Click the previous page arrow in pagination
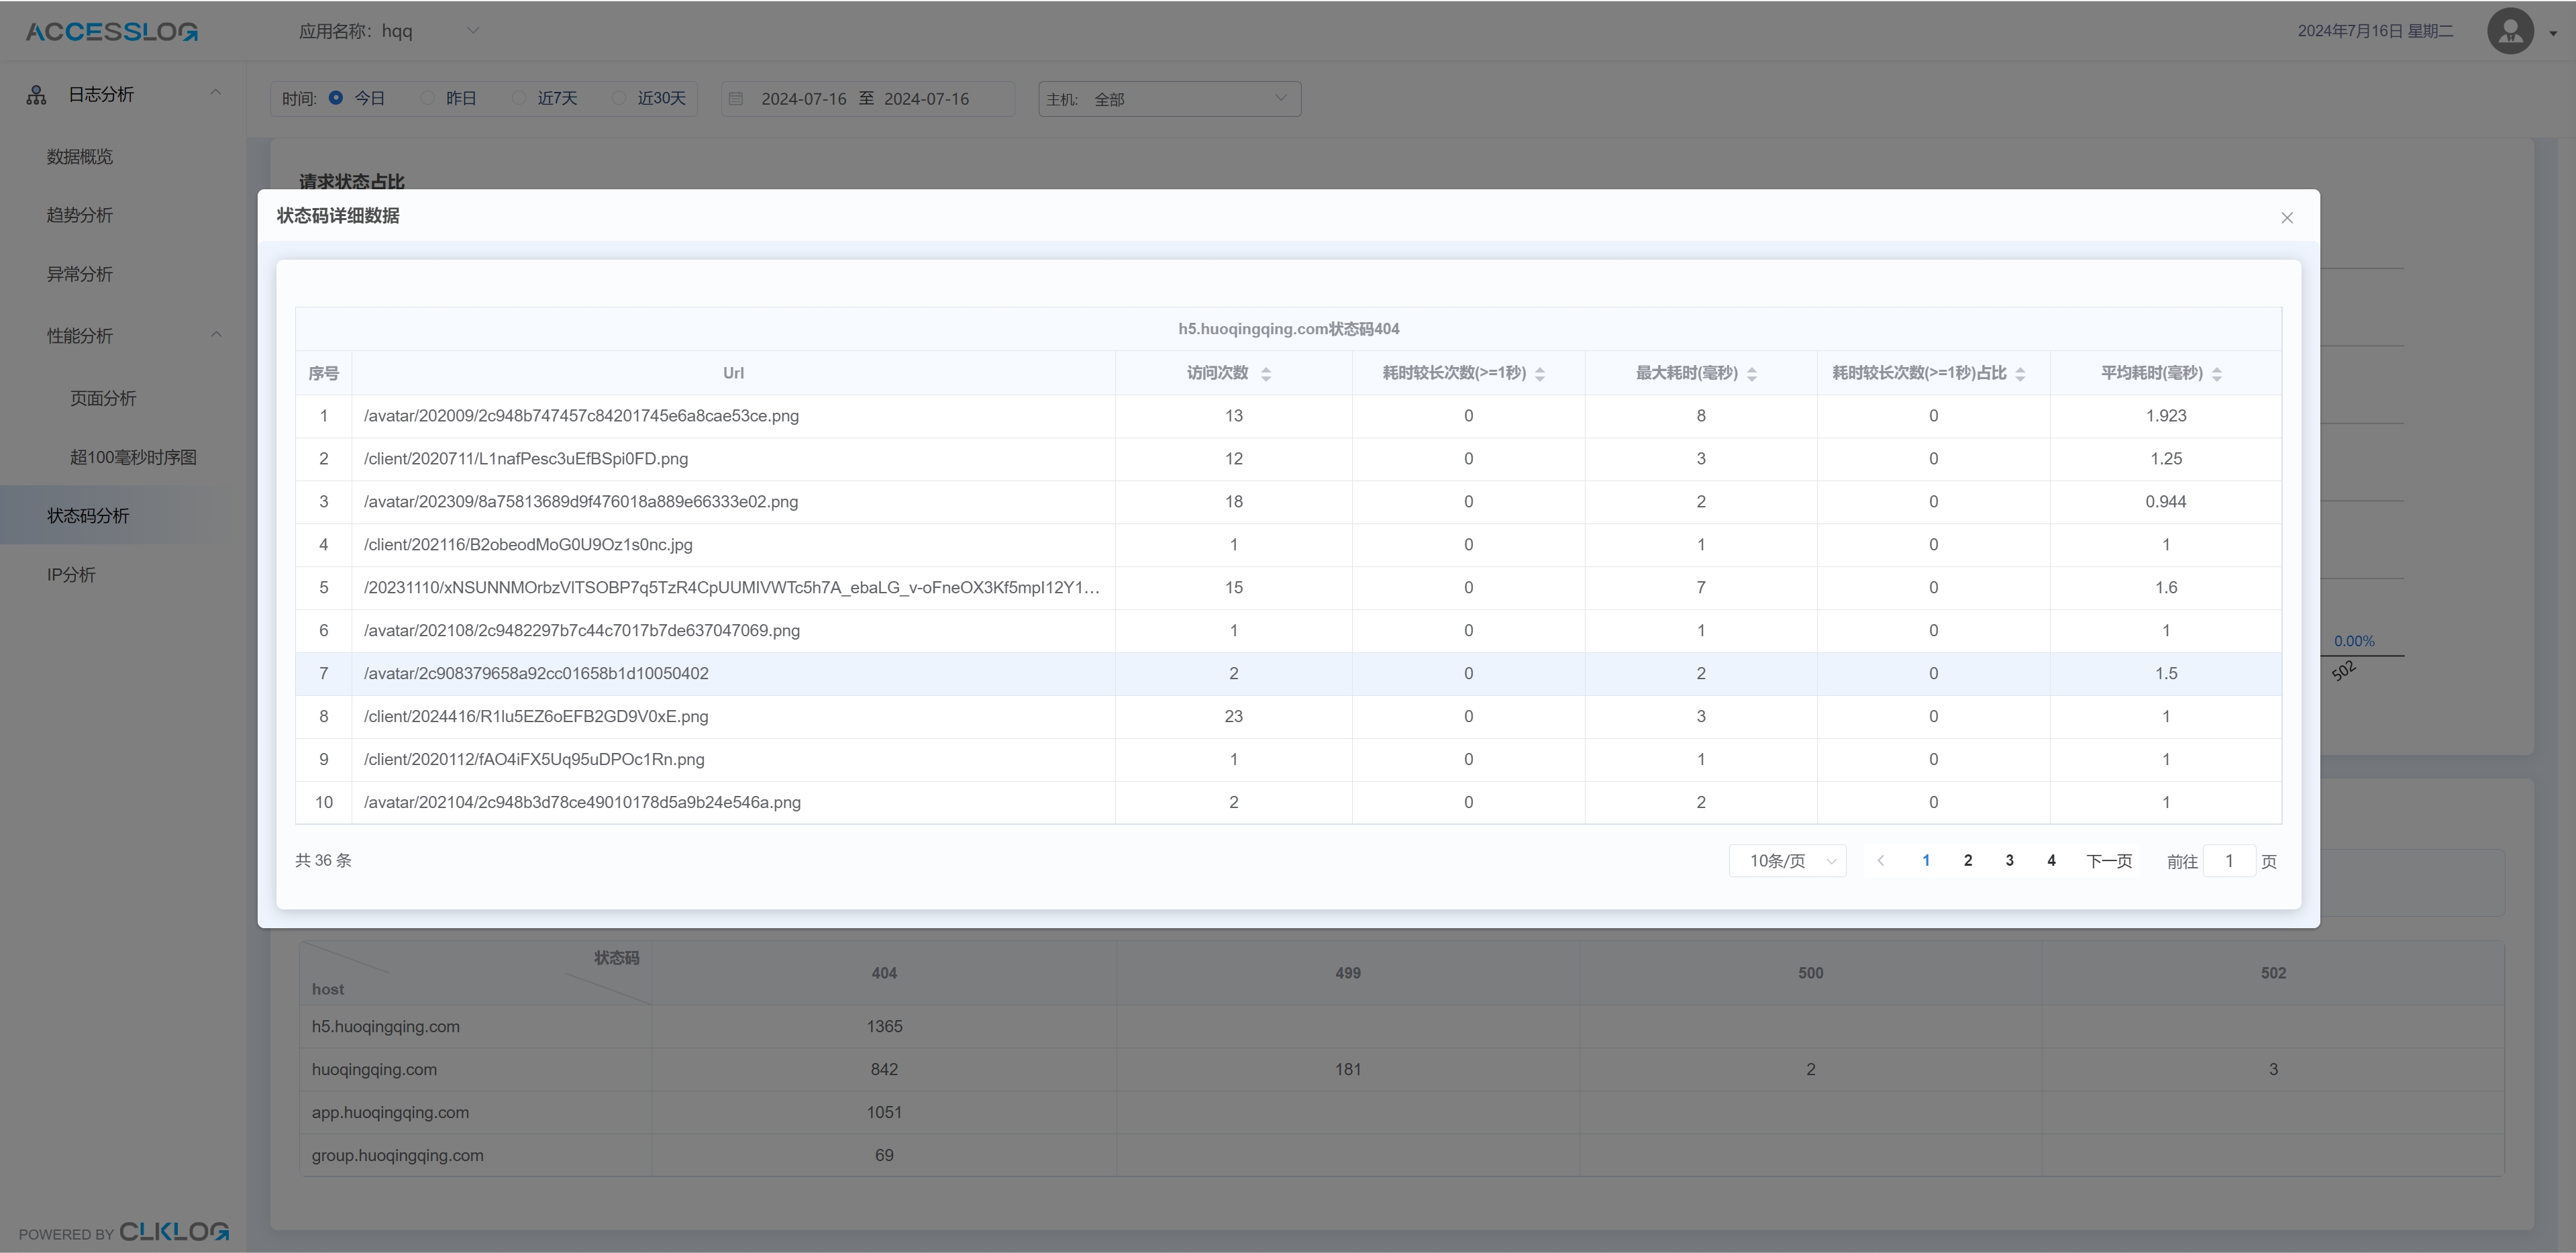This screenshot has height=1253, width=2576. pyautogui.click(x=1880, y=861)
